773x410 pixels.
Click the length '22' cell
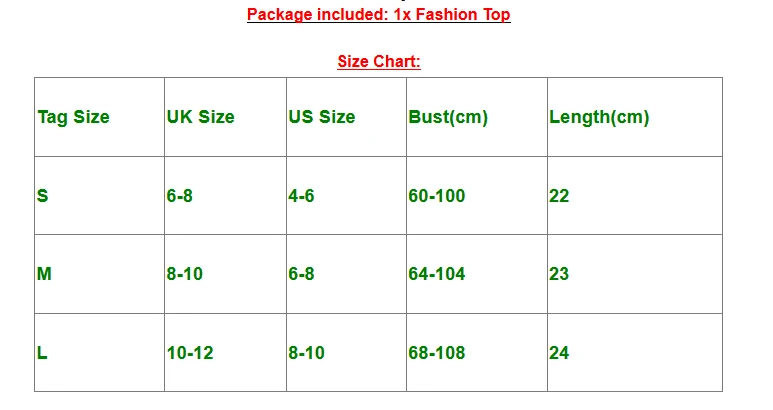(559, 196)
